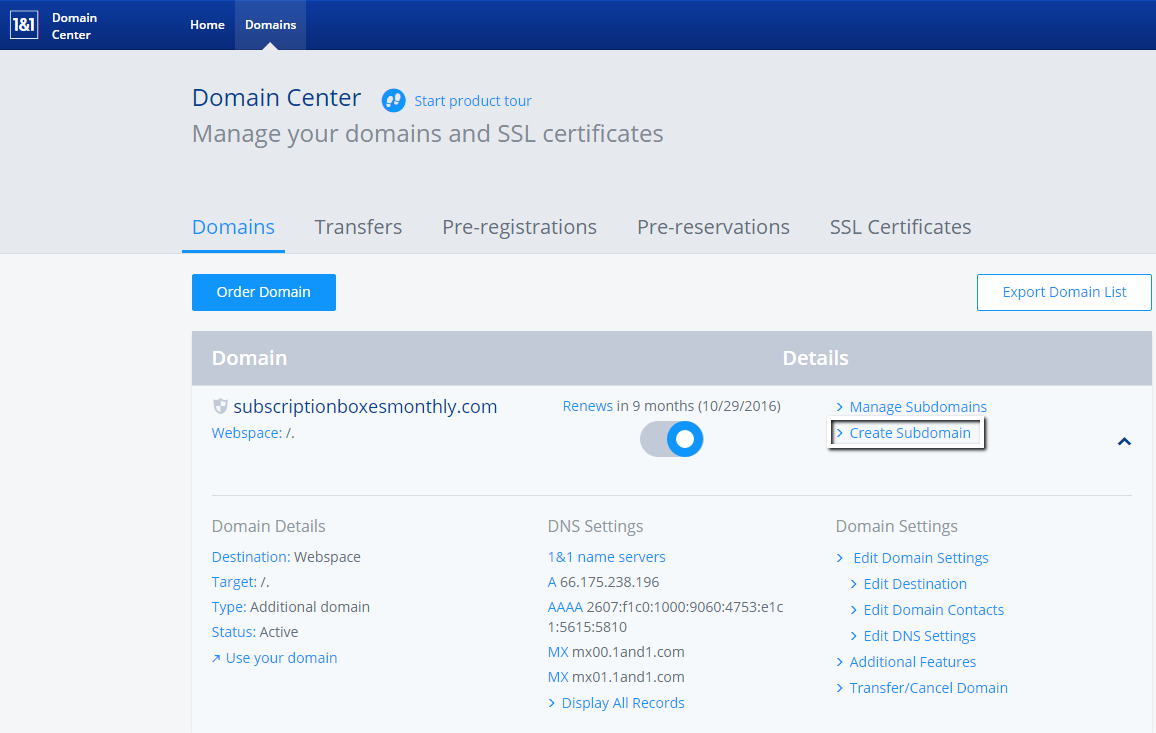Viewport: 1156px width, 733px height.
Task: Click the chevron before Create Subdomain
Action: [x=840, y=433]
